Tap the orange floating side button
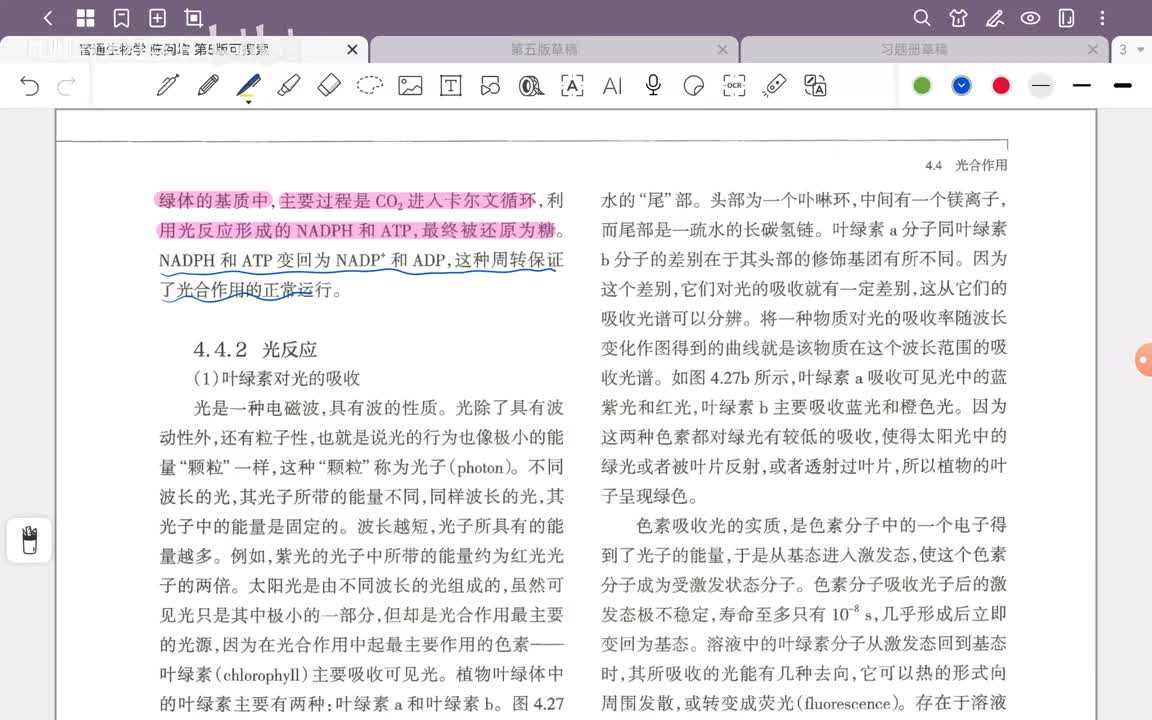 (1144, 360)
